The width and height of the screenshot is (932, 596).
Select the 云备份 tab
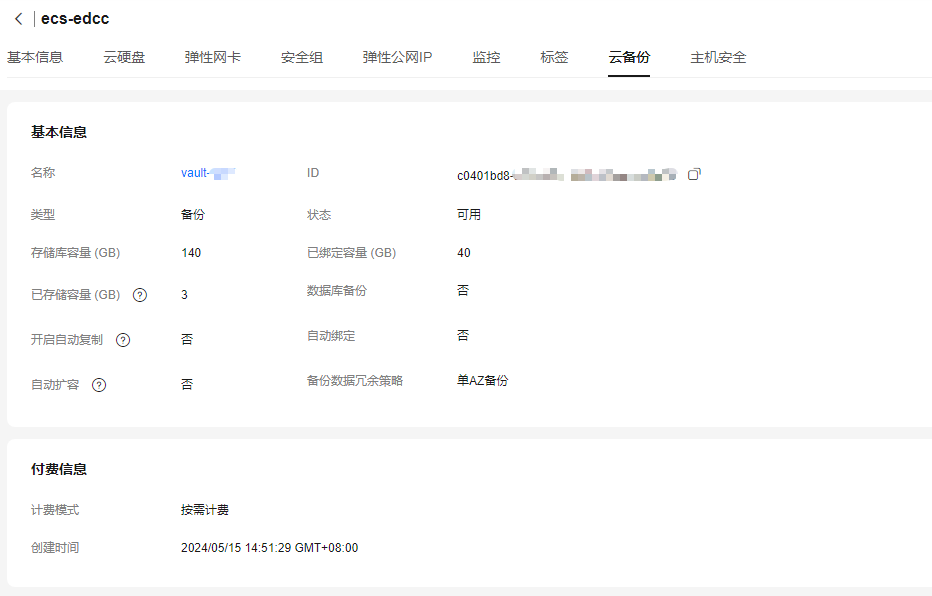click(x=629, y=57)
